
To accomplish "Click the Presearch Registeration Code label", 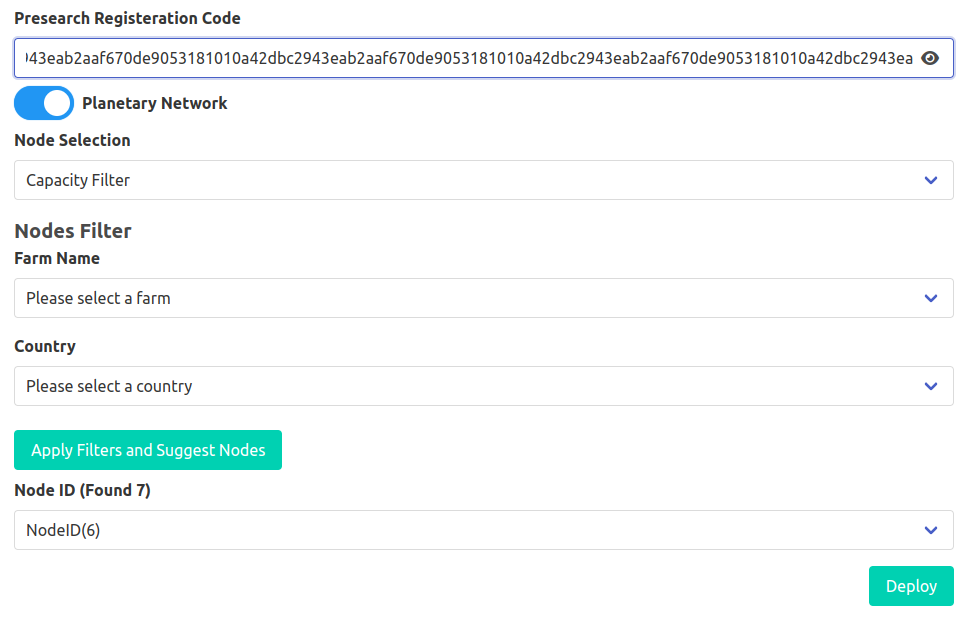I will click(127, 19).
